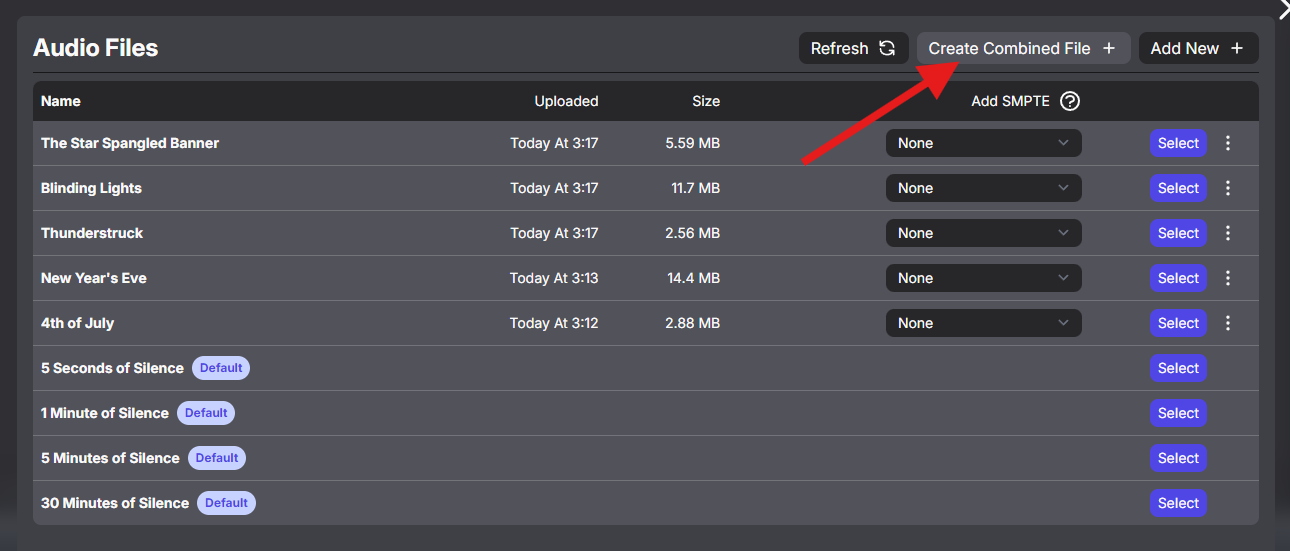
Task: Select the 4th of July audio file
Action: coord(1178,323)
